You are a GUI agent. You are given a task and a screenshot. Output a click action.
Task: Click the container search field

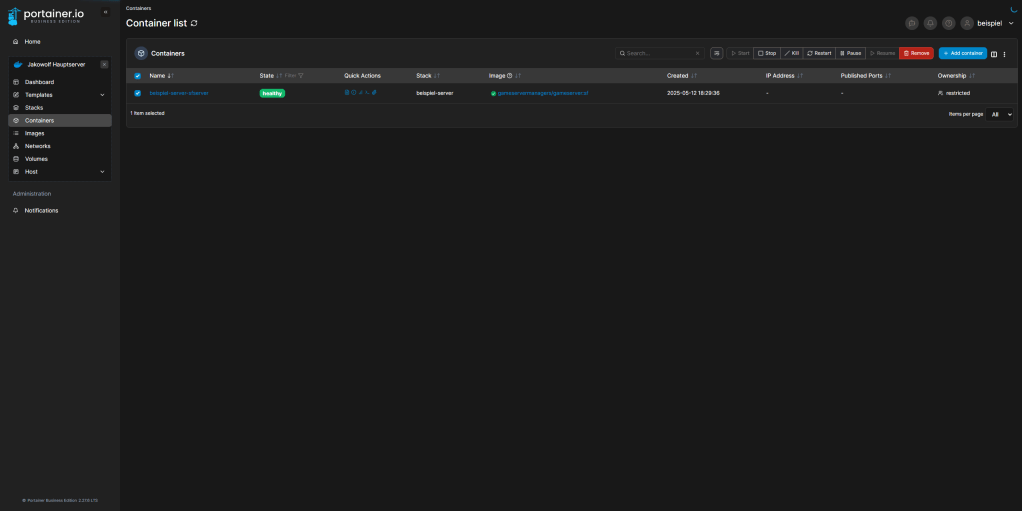[660, 53]
